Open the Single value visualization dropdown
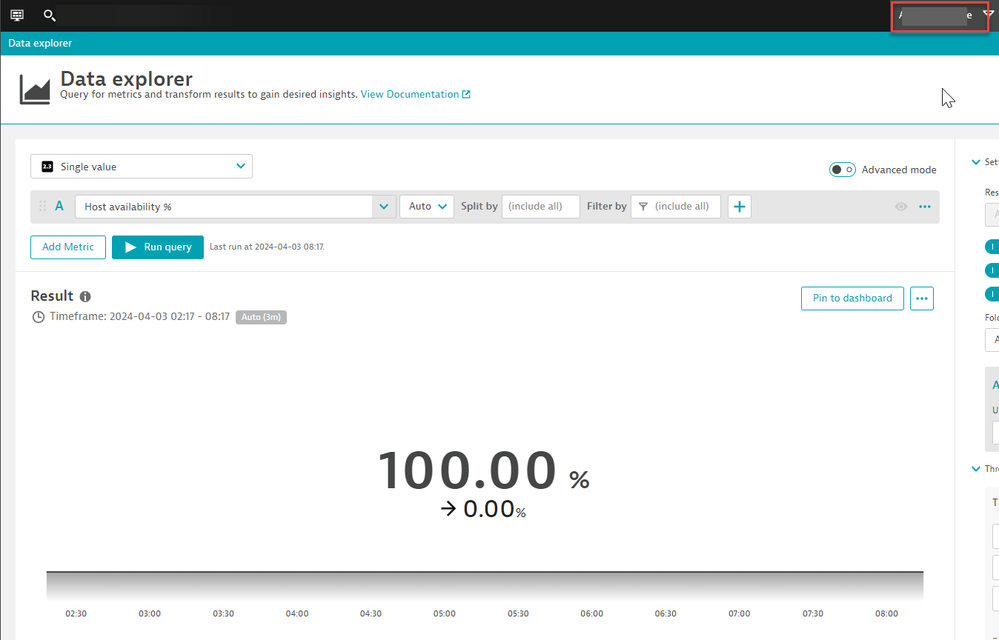 tap(141, 166)
